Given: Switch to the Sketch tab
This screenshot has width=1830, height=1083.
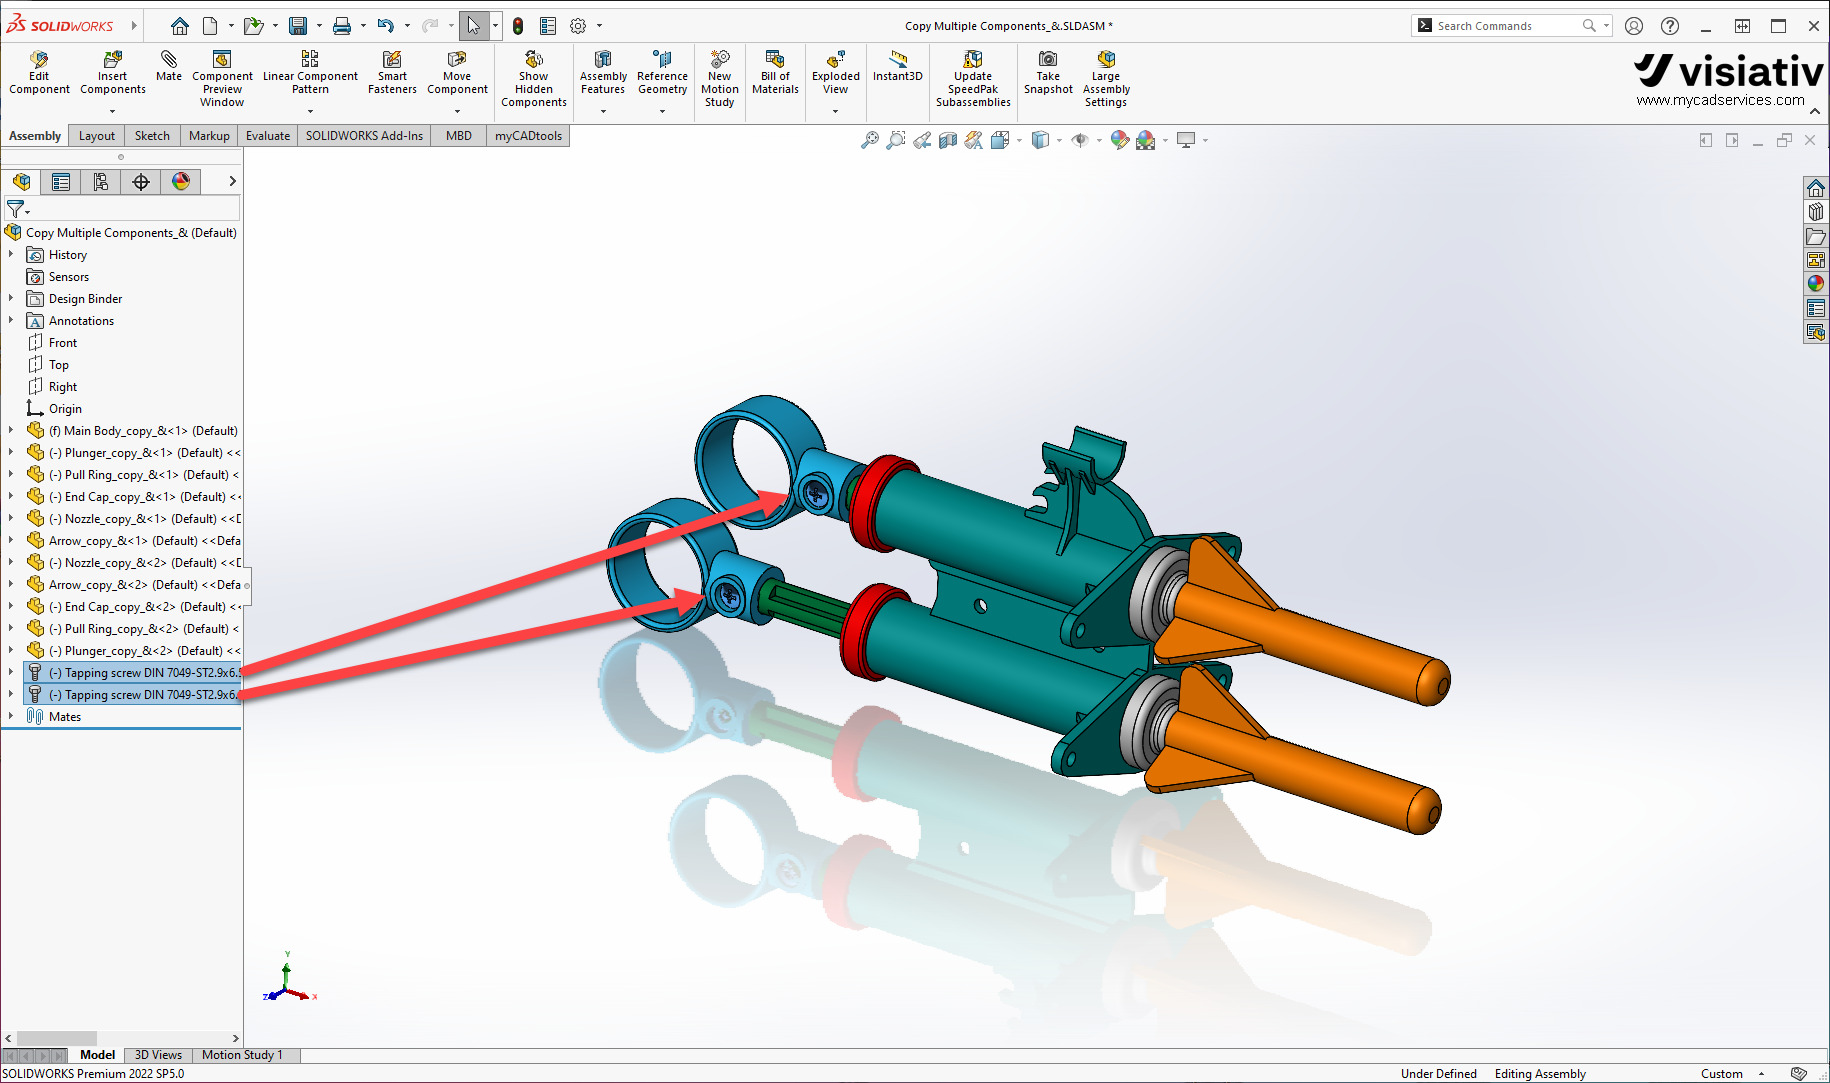Looking at the screenshot, I should point(152,136).
